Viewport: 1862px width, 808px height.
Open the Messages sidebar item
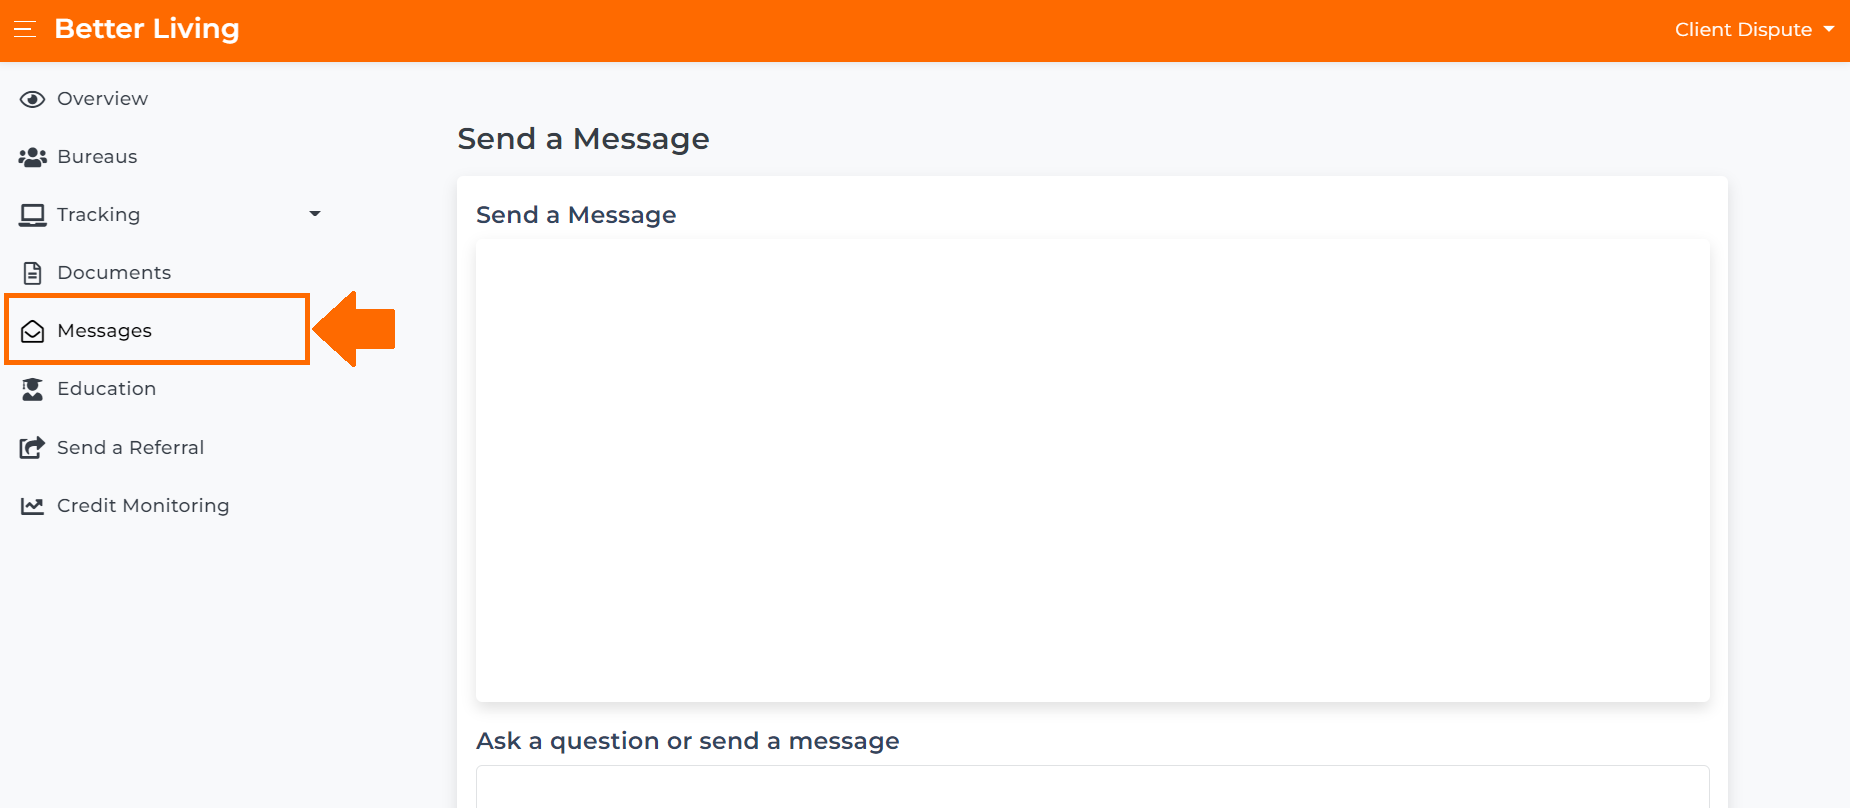pos(157,329)
